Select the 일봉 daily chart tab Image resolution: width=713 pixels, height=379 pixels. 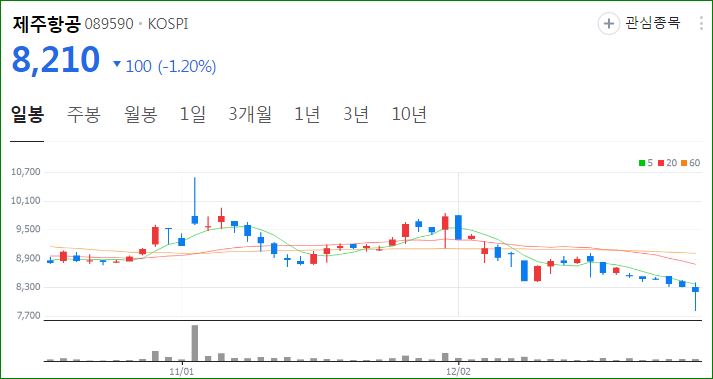pos(27,115)
